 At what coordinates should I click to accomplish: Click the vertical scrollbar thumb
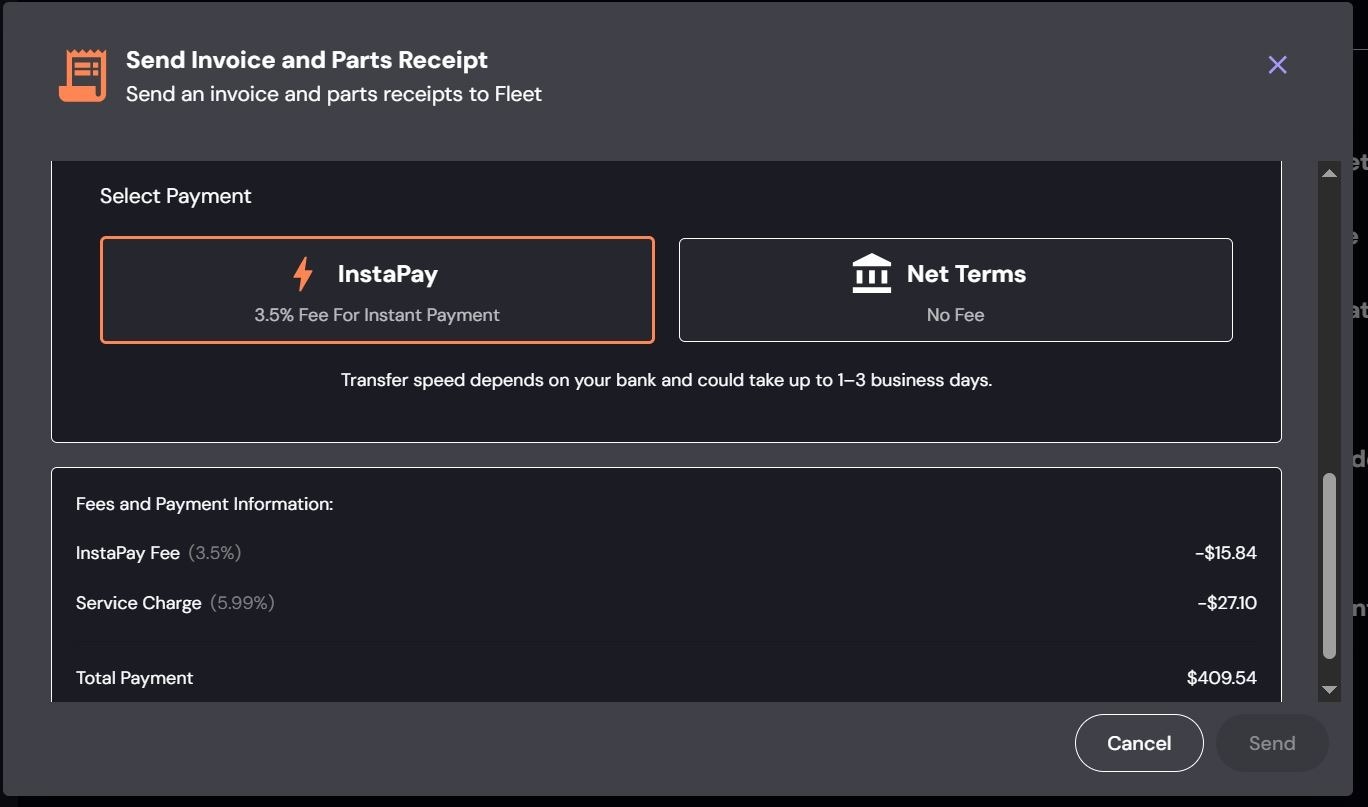coord(1329,565)
